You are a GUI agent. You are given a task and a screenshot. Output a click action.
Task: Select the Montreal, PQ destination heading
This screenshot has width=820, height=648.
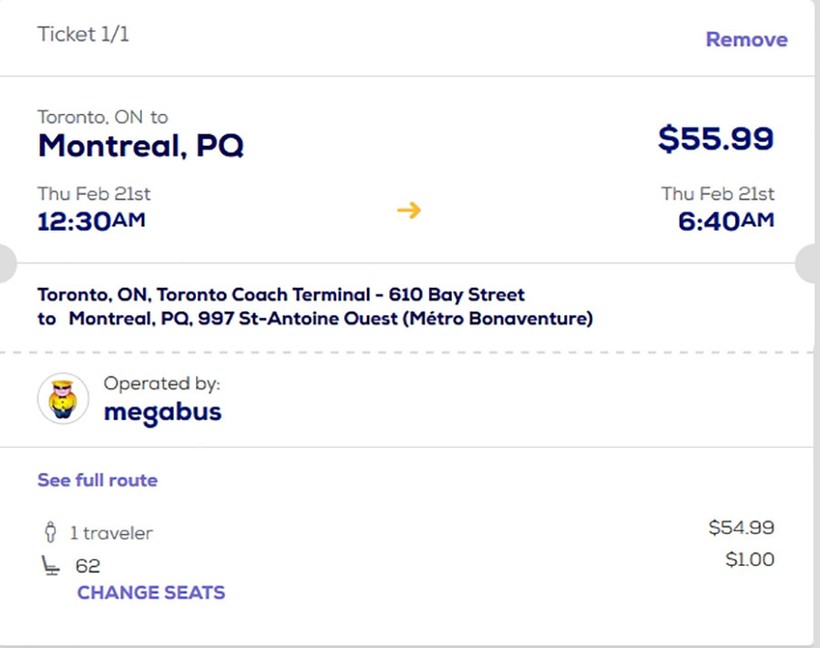point(140,146)
